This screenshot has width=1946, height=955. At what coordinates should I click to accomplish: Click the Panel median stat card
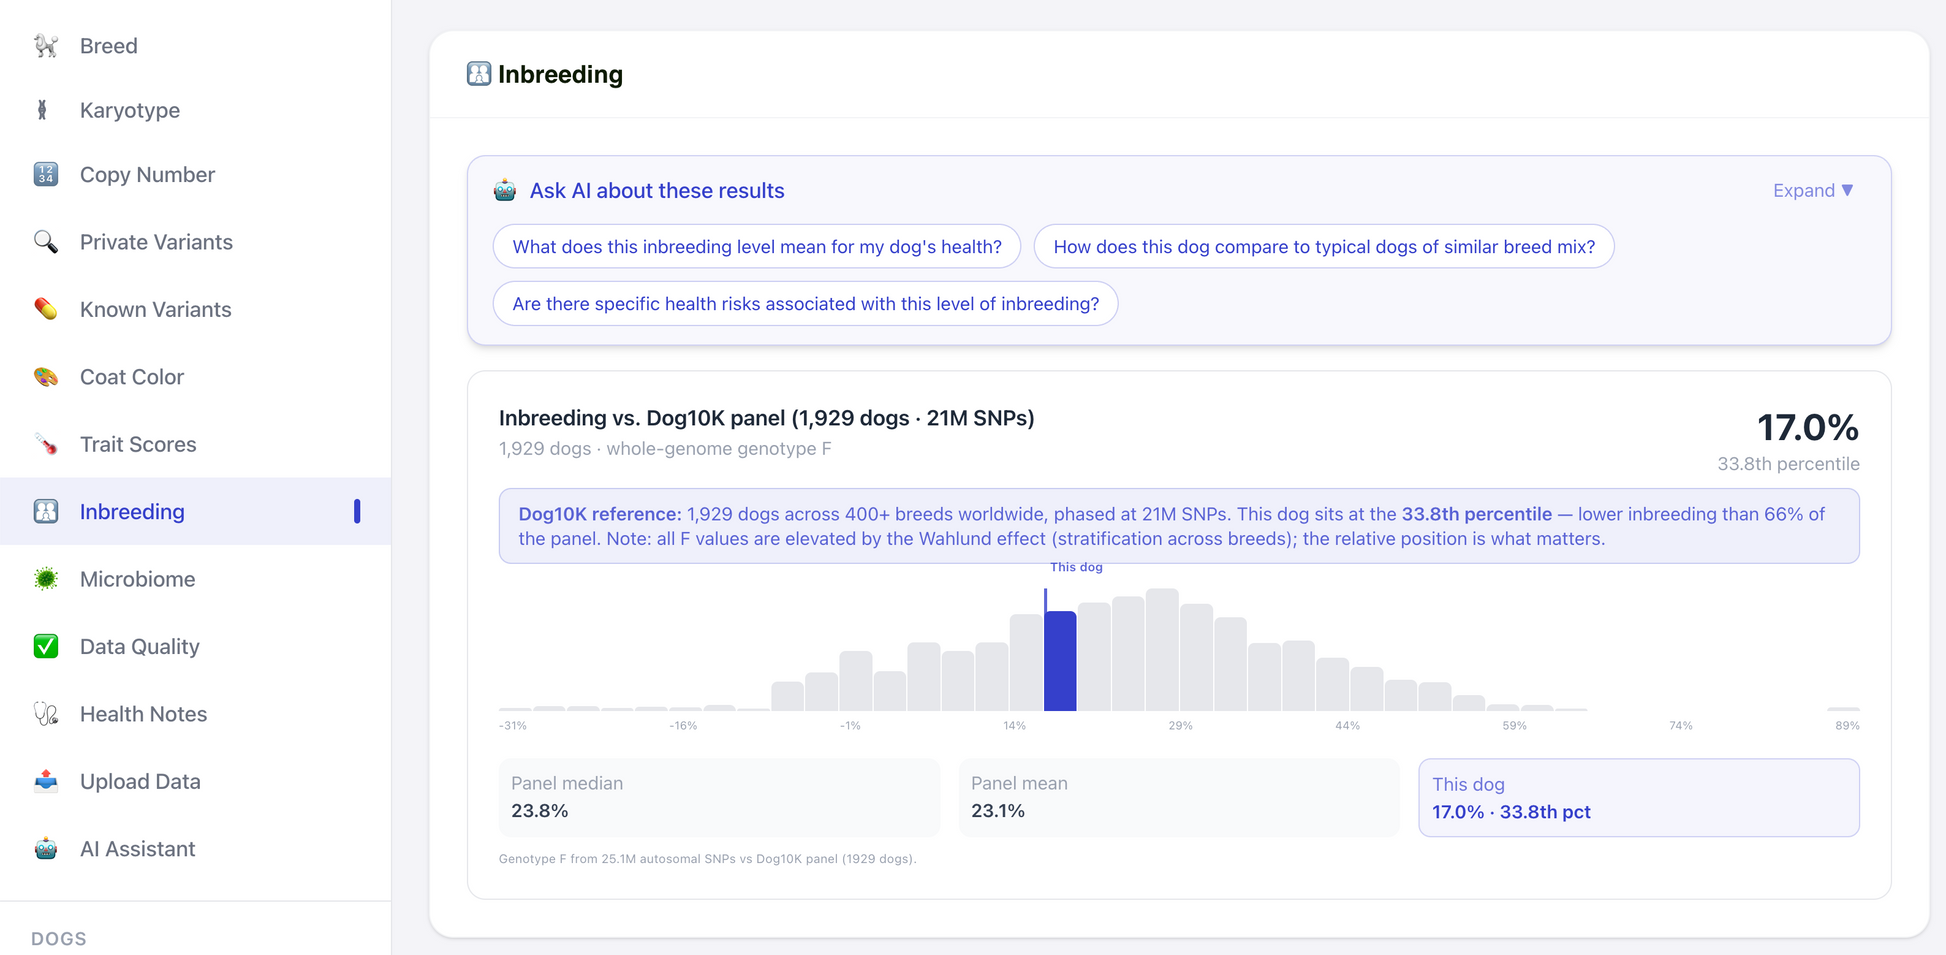[719, 797]
